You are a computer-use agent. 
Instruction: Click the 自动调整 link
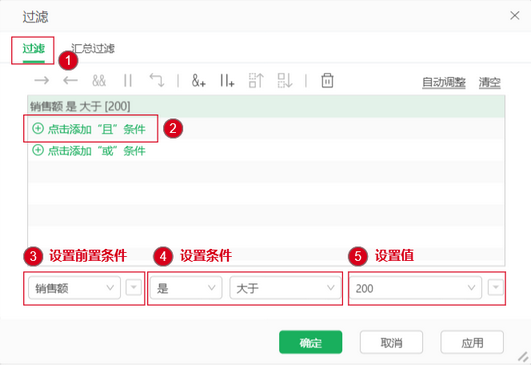pos(444,82)
